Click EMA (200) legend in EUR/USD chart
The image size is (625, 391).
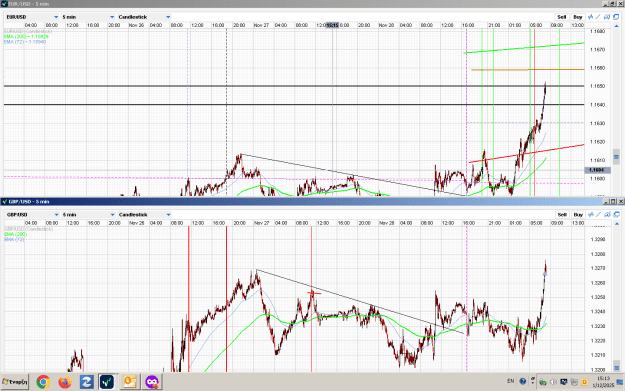click(x=26, y=36)
